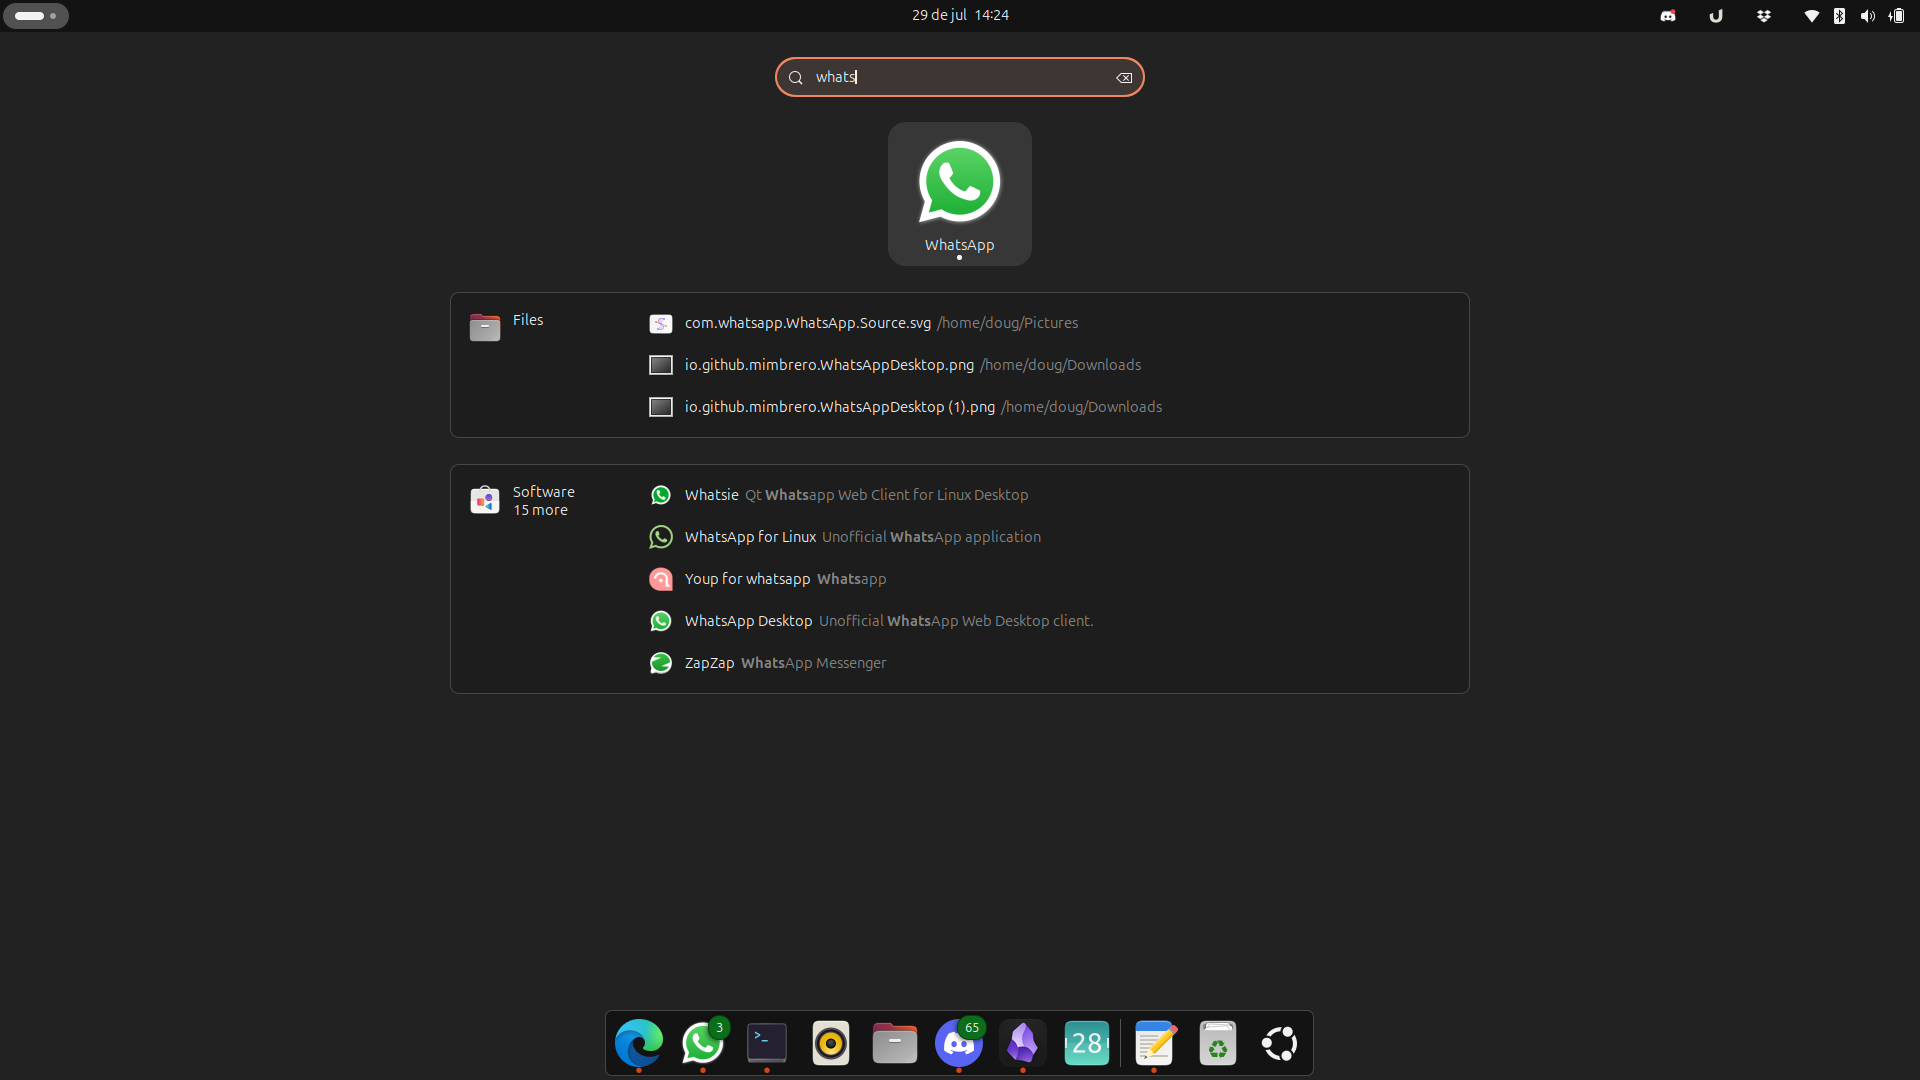The height and width of the screenshot is (1080, 1920).
Task: Open the clock and calendar menu
Action: pyautogui.click(x=960, y=15)
